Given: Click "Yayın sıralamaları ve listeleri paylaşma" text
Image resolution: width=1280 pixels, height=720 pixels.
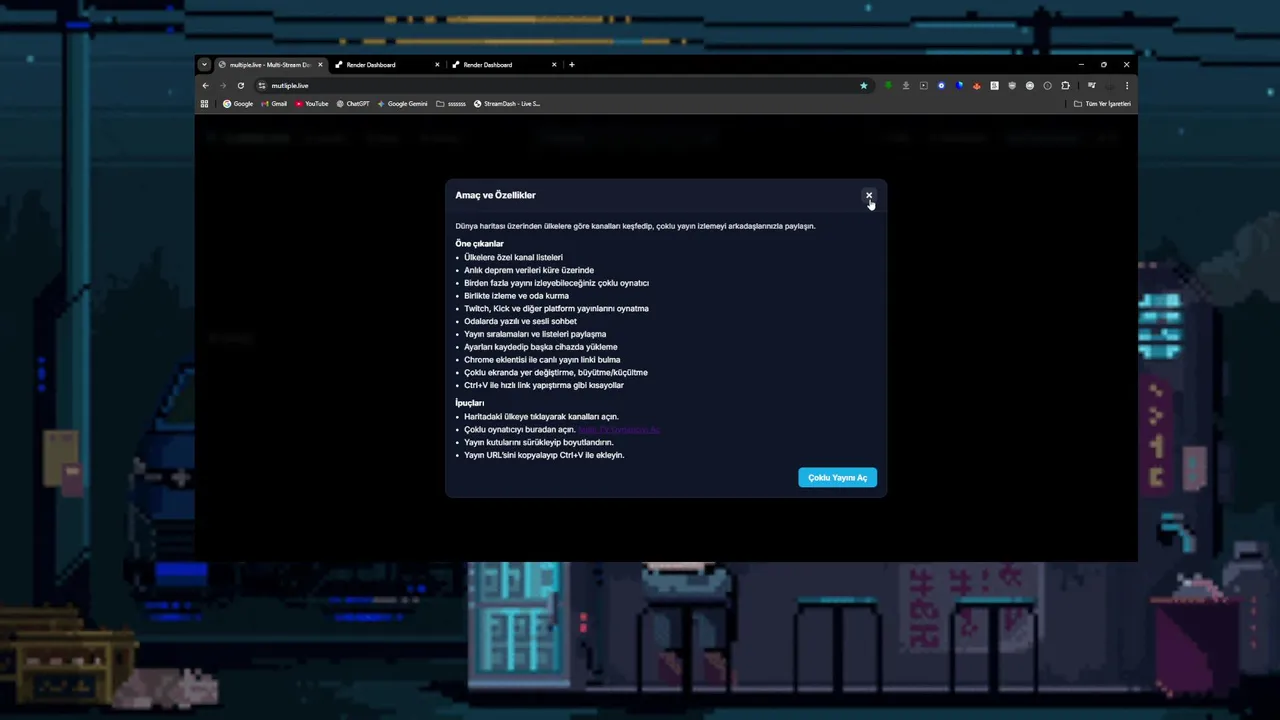Looking at the screenshot, I should [x=535, y=334].
